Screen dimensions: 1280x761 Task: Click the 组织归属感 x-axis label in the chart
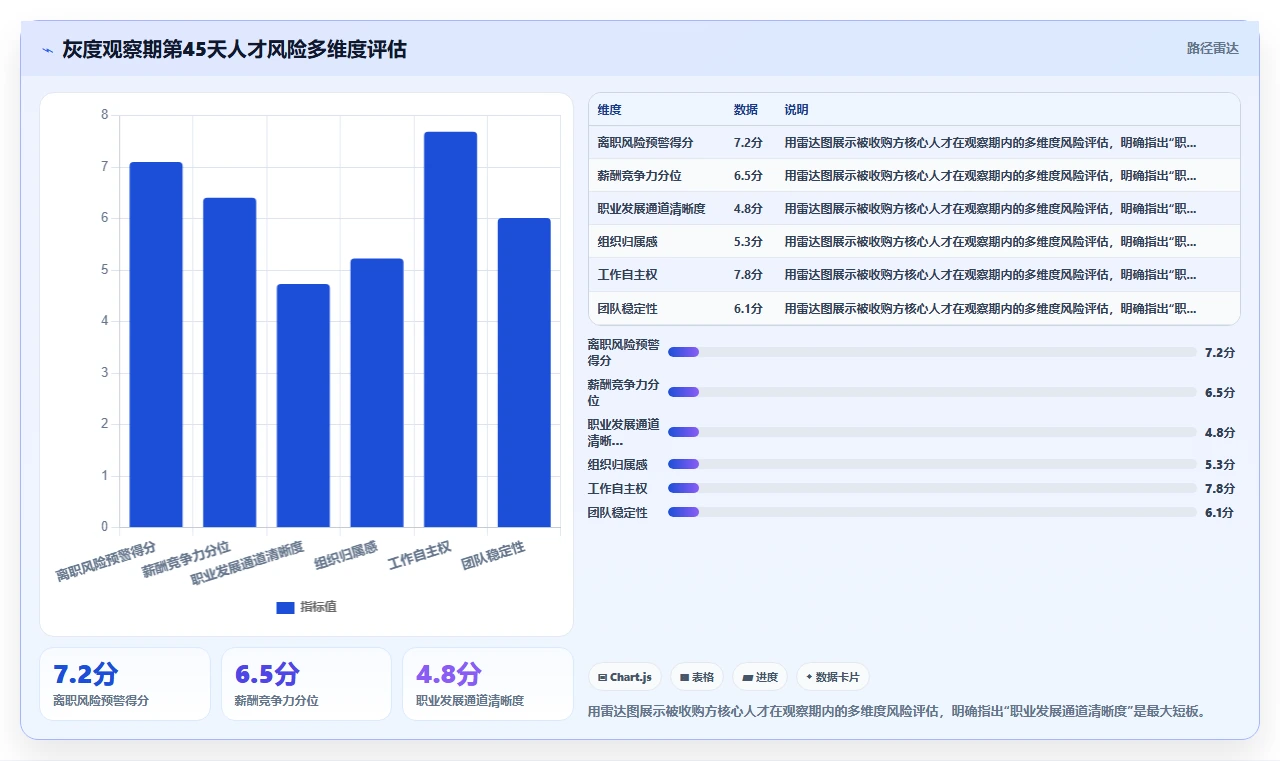(x=346, y=554)
